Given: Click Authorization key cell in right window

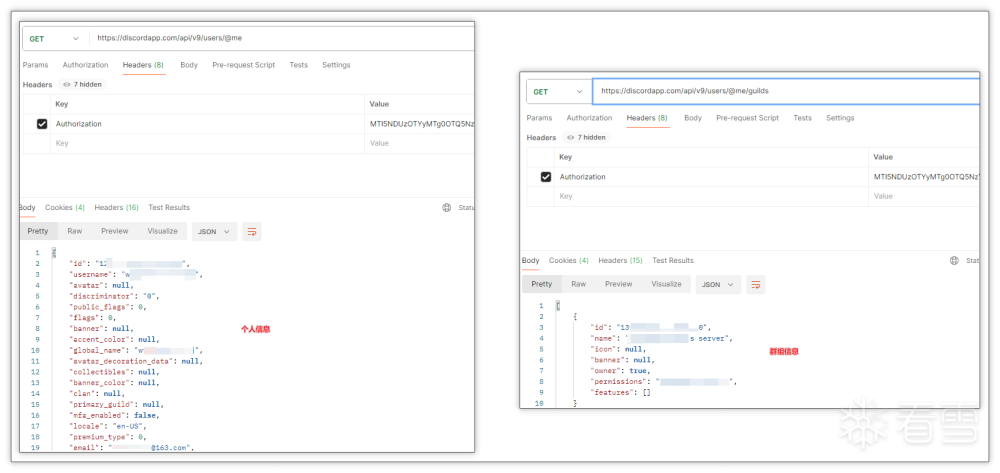Looking at the screenshot, I should click(711, 177).
